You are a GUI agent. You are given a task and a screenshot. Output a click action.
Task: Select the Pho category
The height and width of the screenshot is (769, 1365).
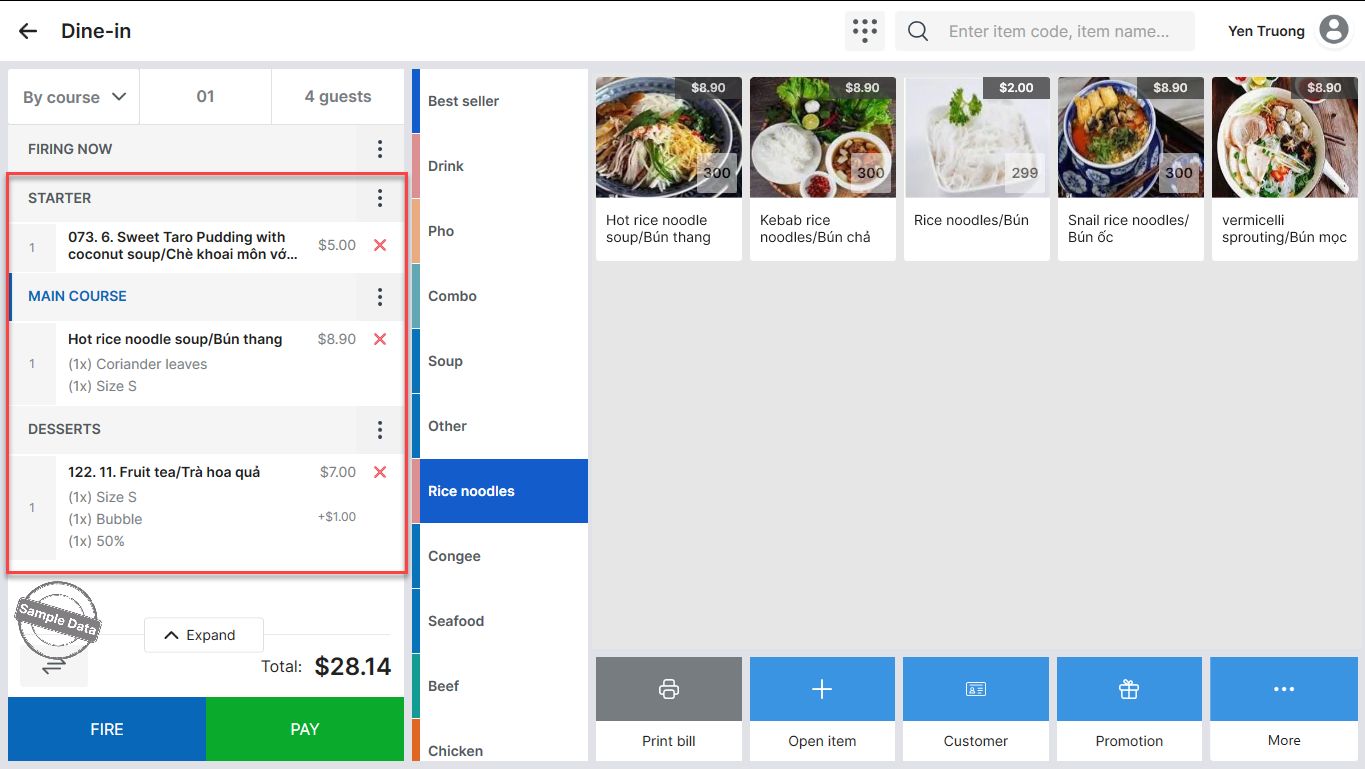(500, 231)
